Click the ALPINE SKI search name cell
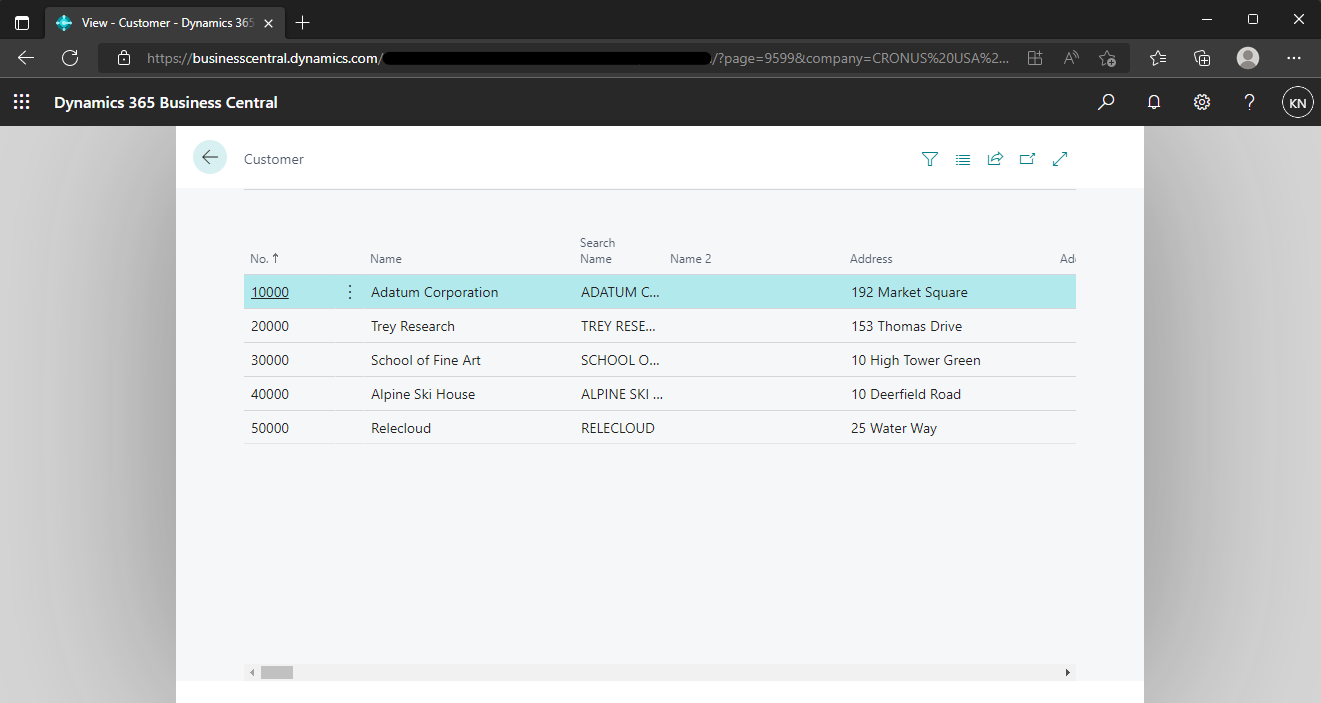The height and width of the screenshot is (703, 1321). pyautogui.click(x=622, y=394)
